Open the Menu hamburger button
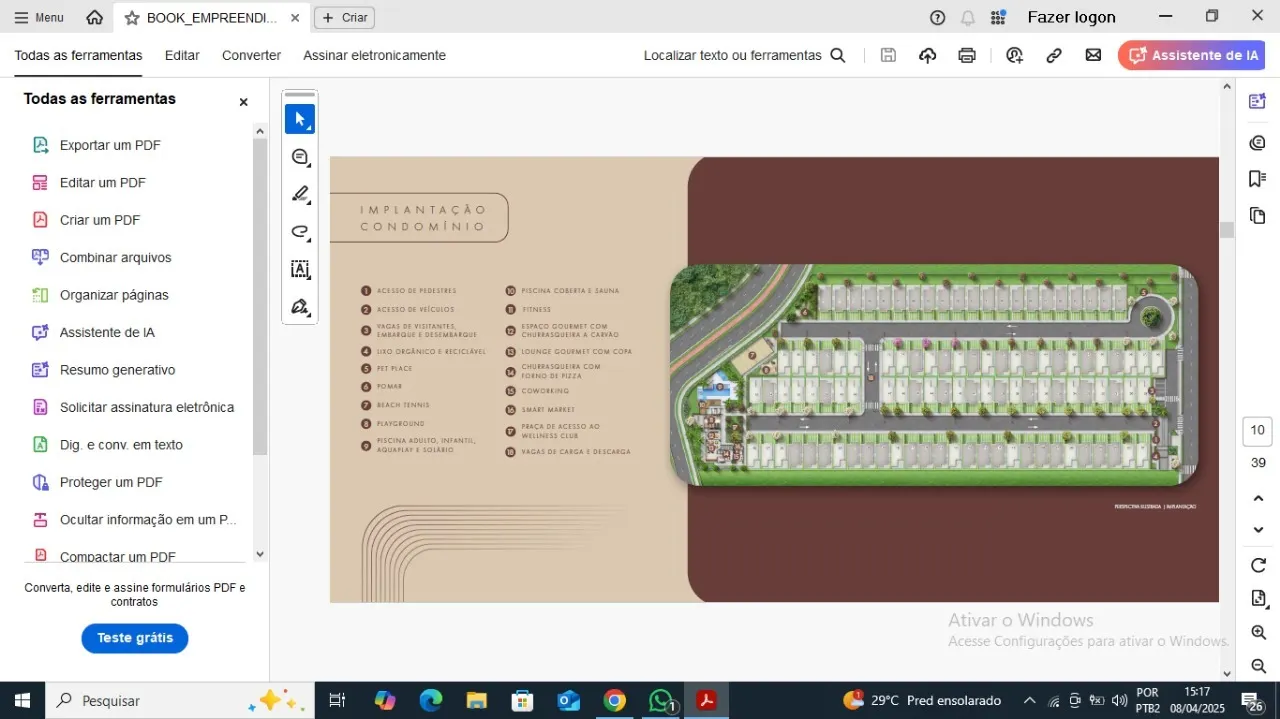The width and height of the screenshot is (1280, 719). (x=38, y=18)
